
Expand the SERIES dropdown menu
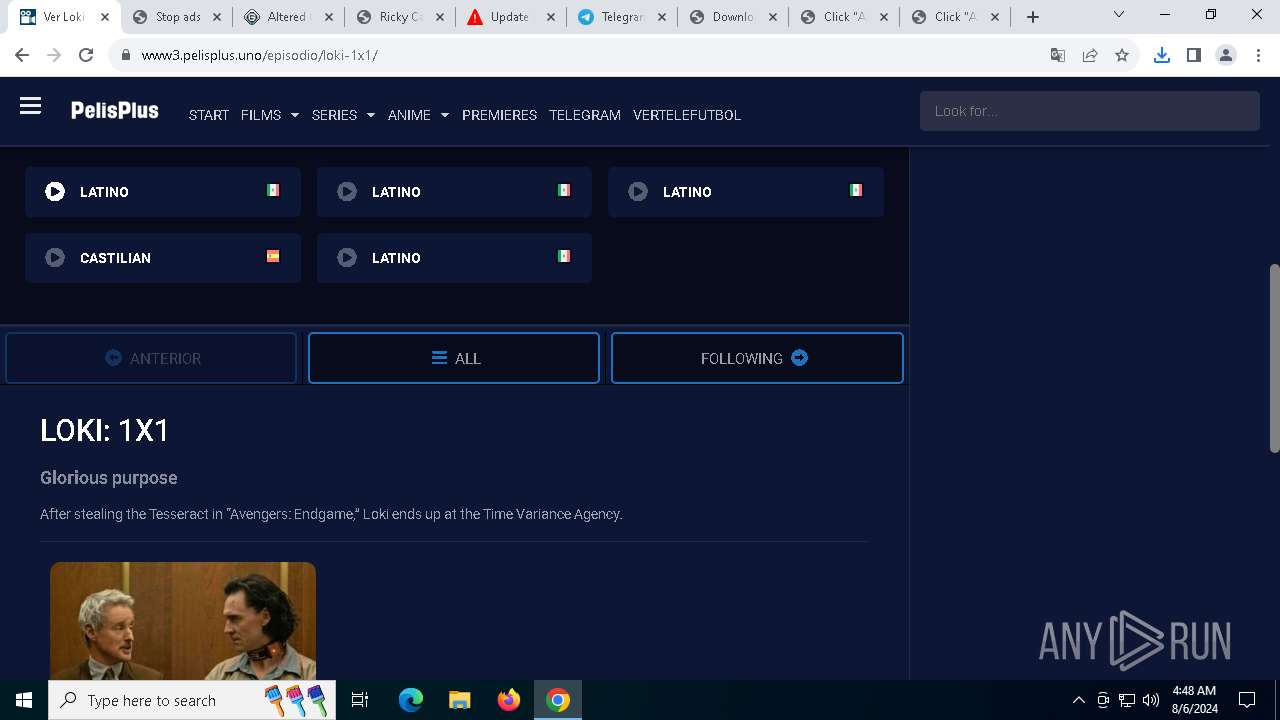tap(343, 115)
